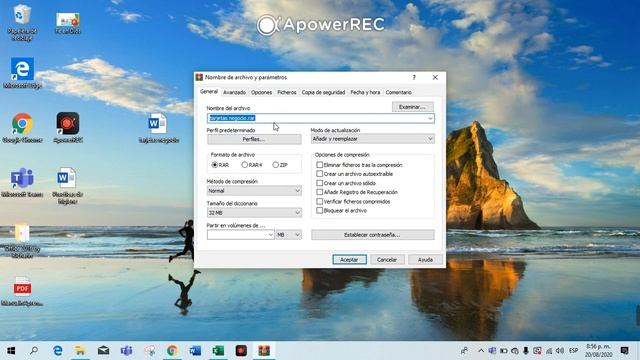Open the Microsoft Edge desktop shortcut

pyautogui.click(x=22, y=72)
